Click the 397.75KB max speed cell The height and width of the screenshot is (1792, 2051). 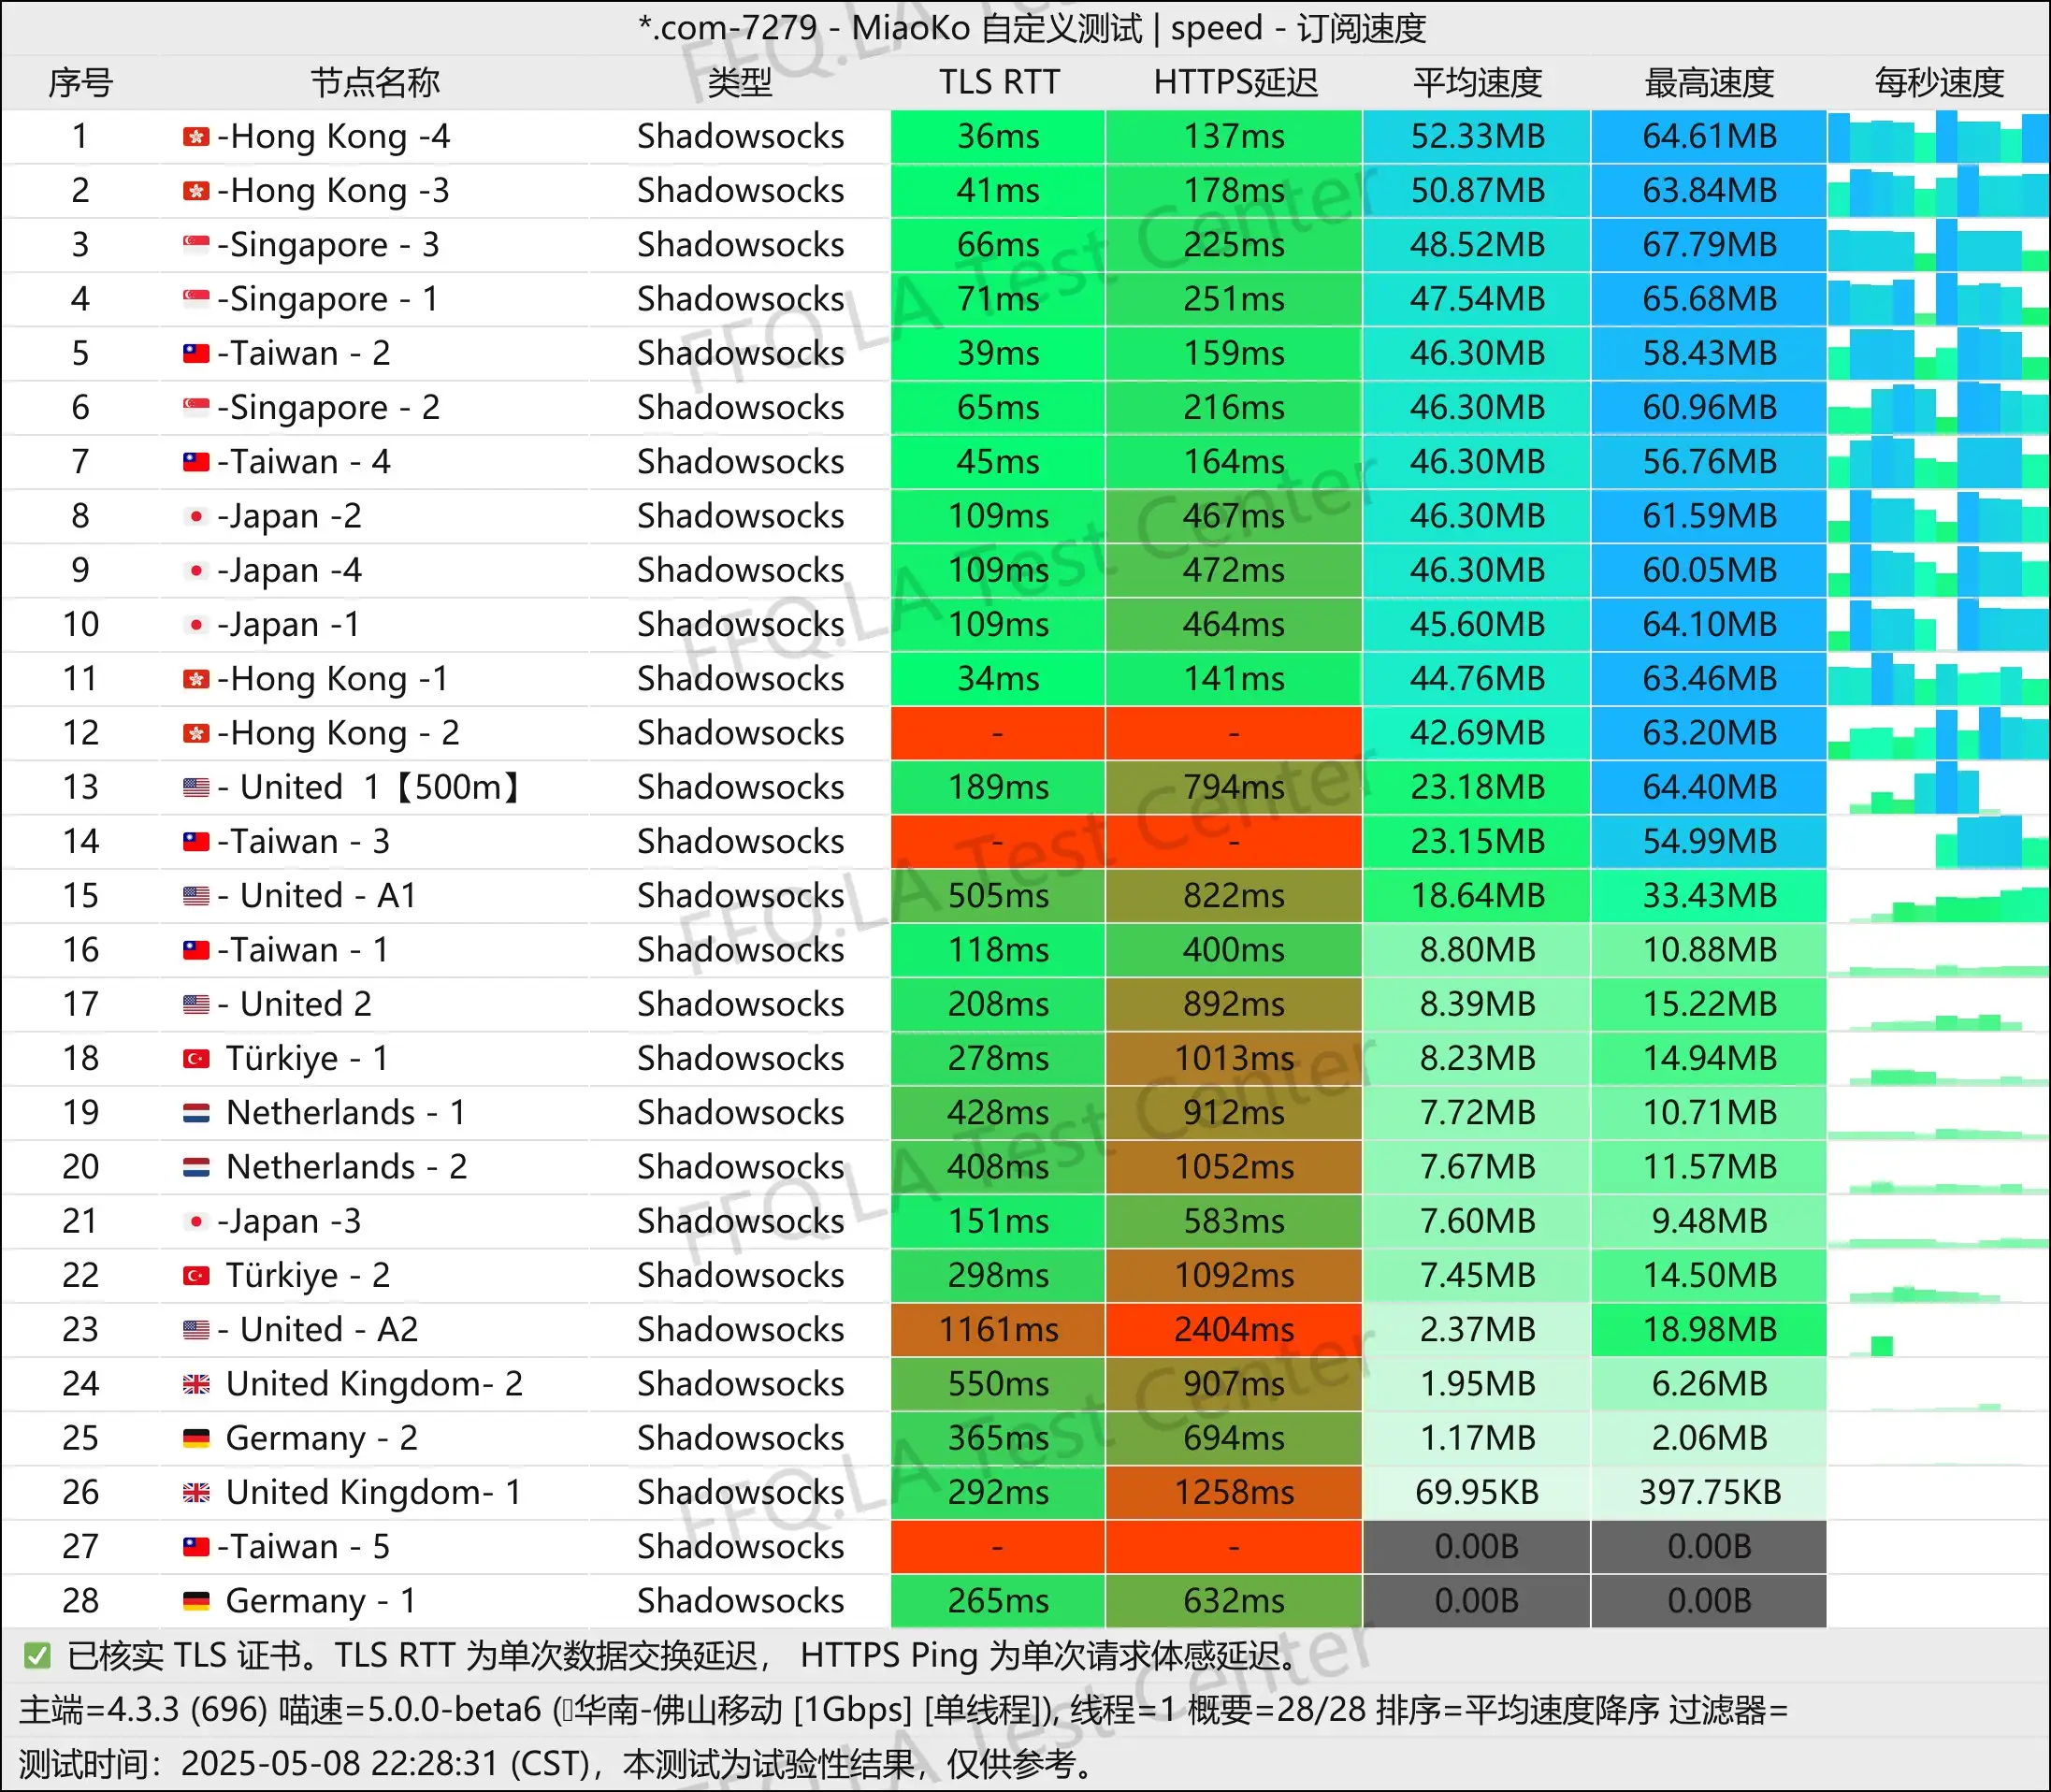pos(1709,1492)
